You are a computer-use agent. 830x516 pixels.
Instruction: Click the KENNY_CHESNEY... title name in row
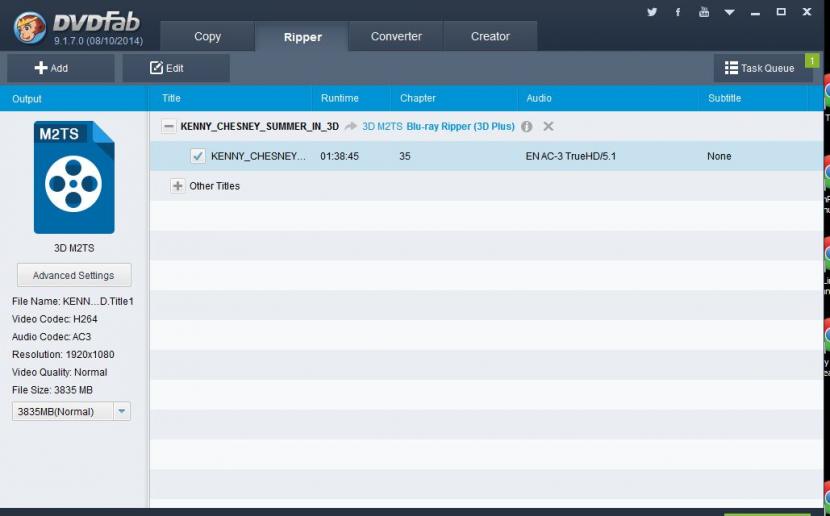(258, 156)
